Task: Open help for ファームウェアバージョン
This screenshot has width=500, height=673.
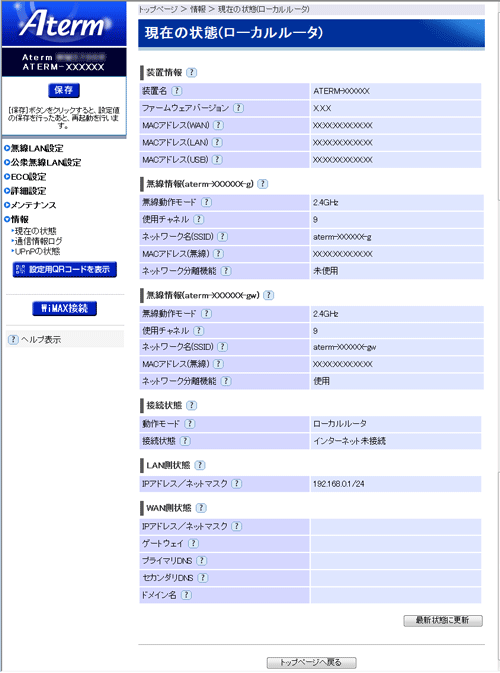Action: [238, 108]
